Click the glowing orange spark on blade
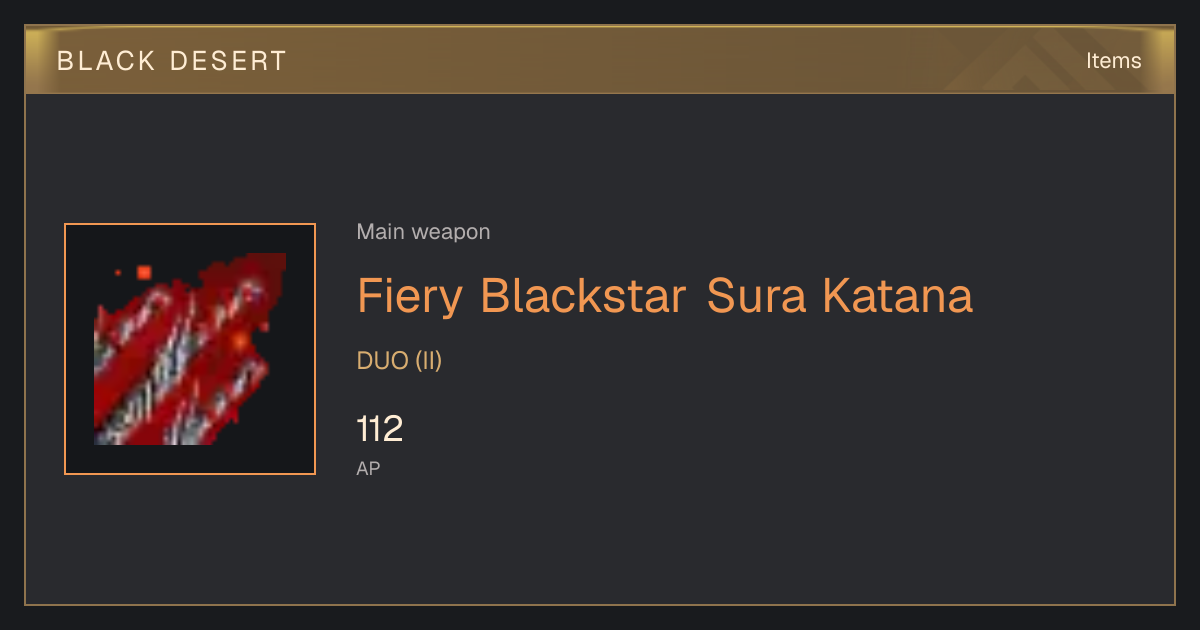The height and width of the screenshot is (630, 1200). pyautogui.click(x=239, y=342)
